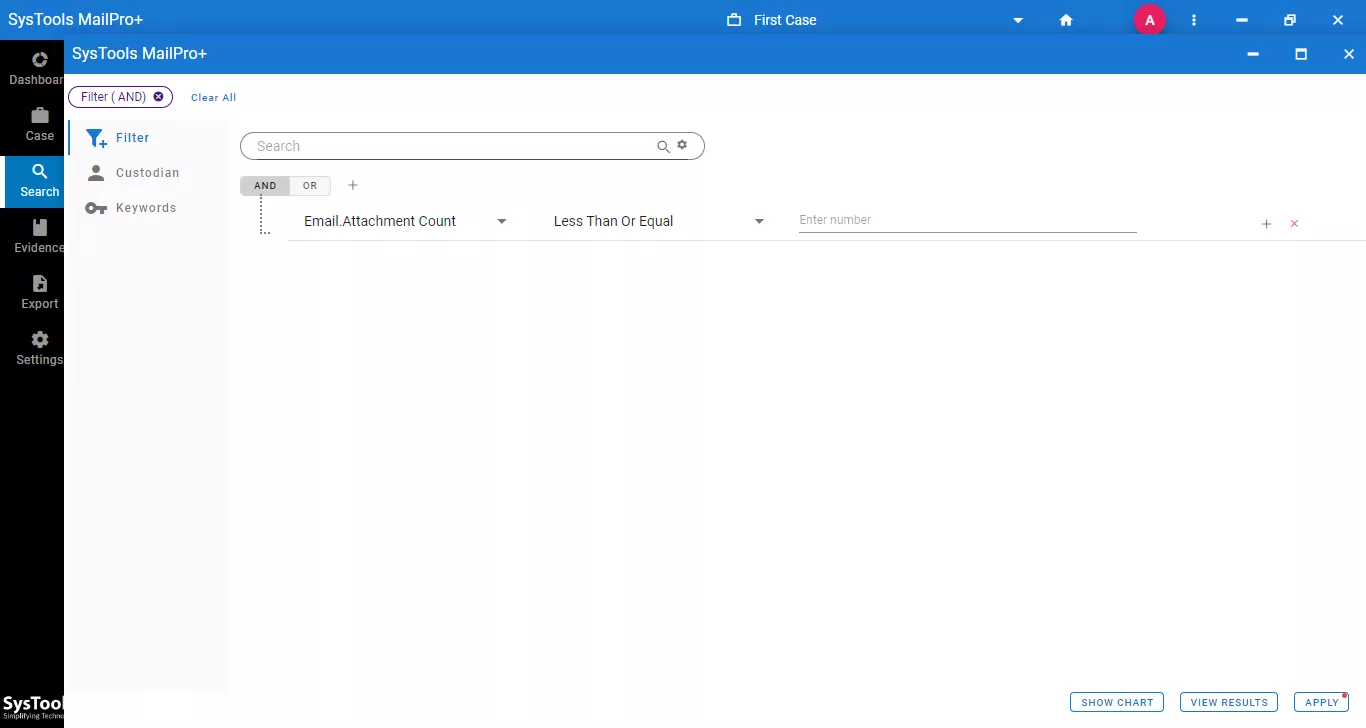Open the three-dot more options menu
The image size is (1366, 728).
[1194, 20]
